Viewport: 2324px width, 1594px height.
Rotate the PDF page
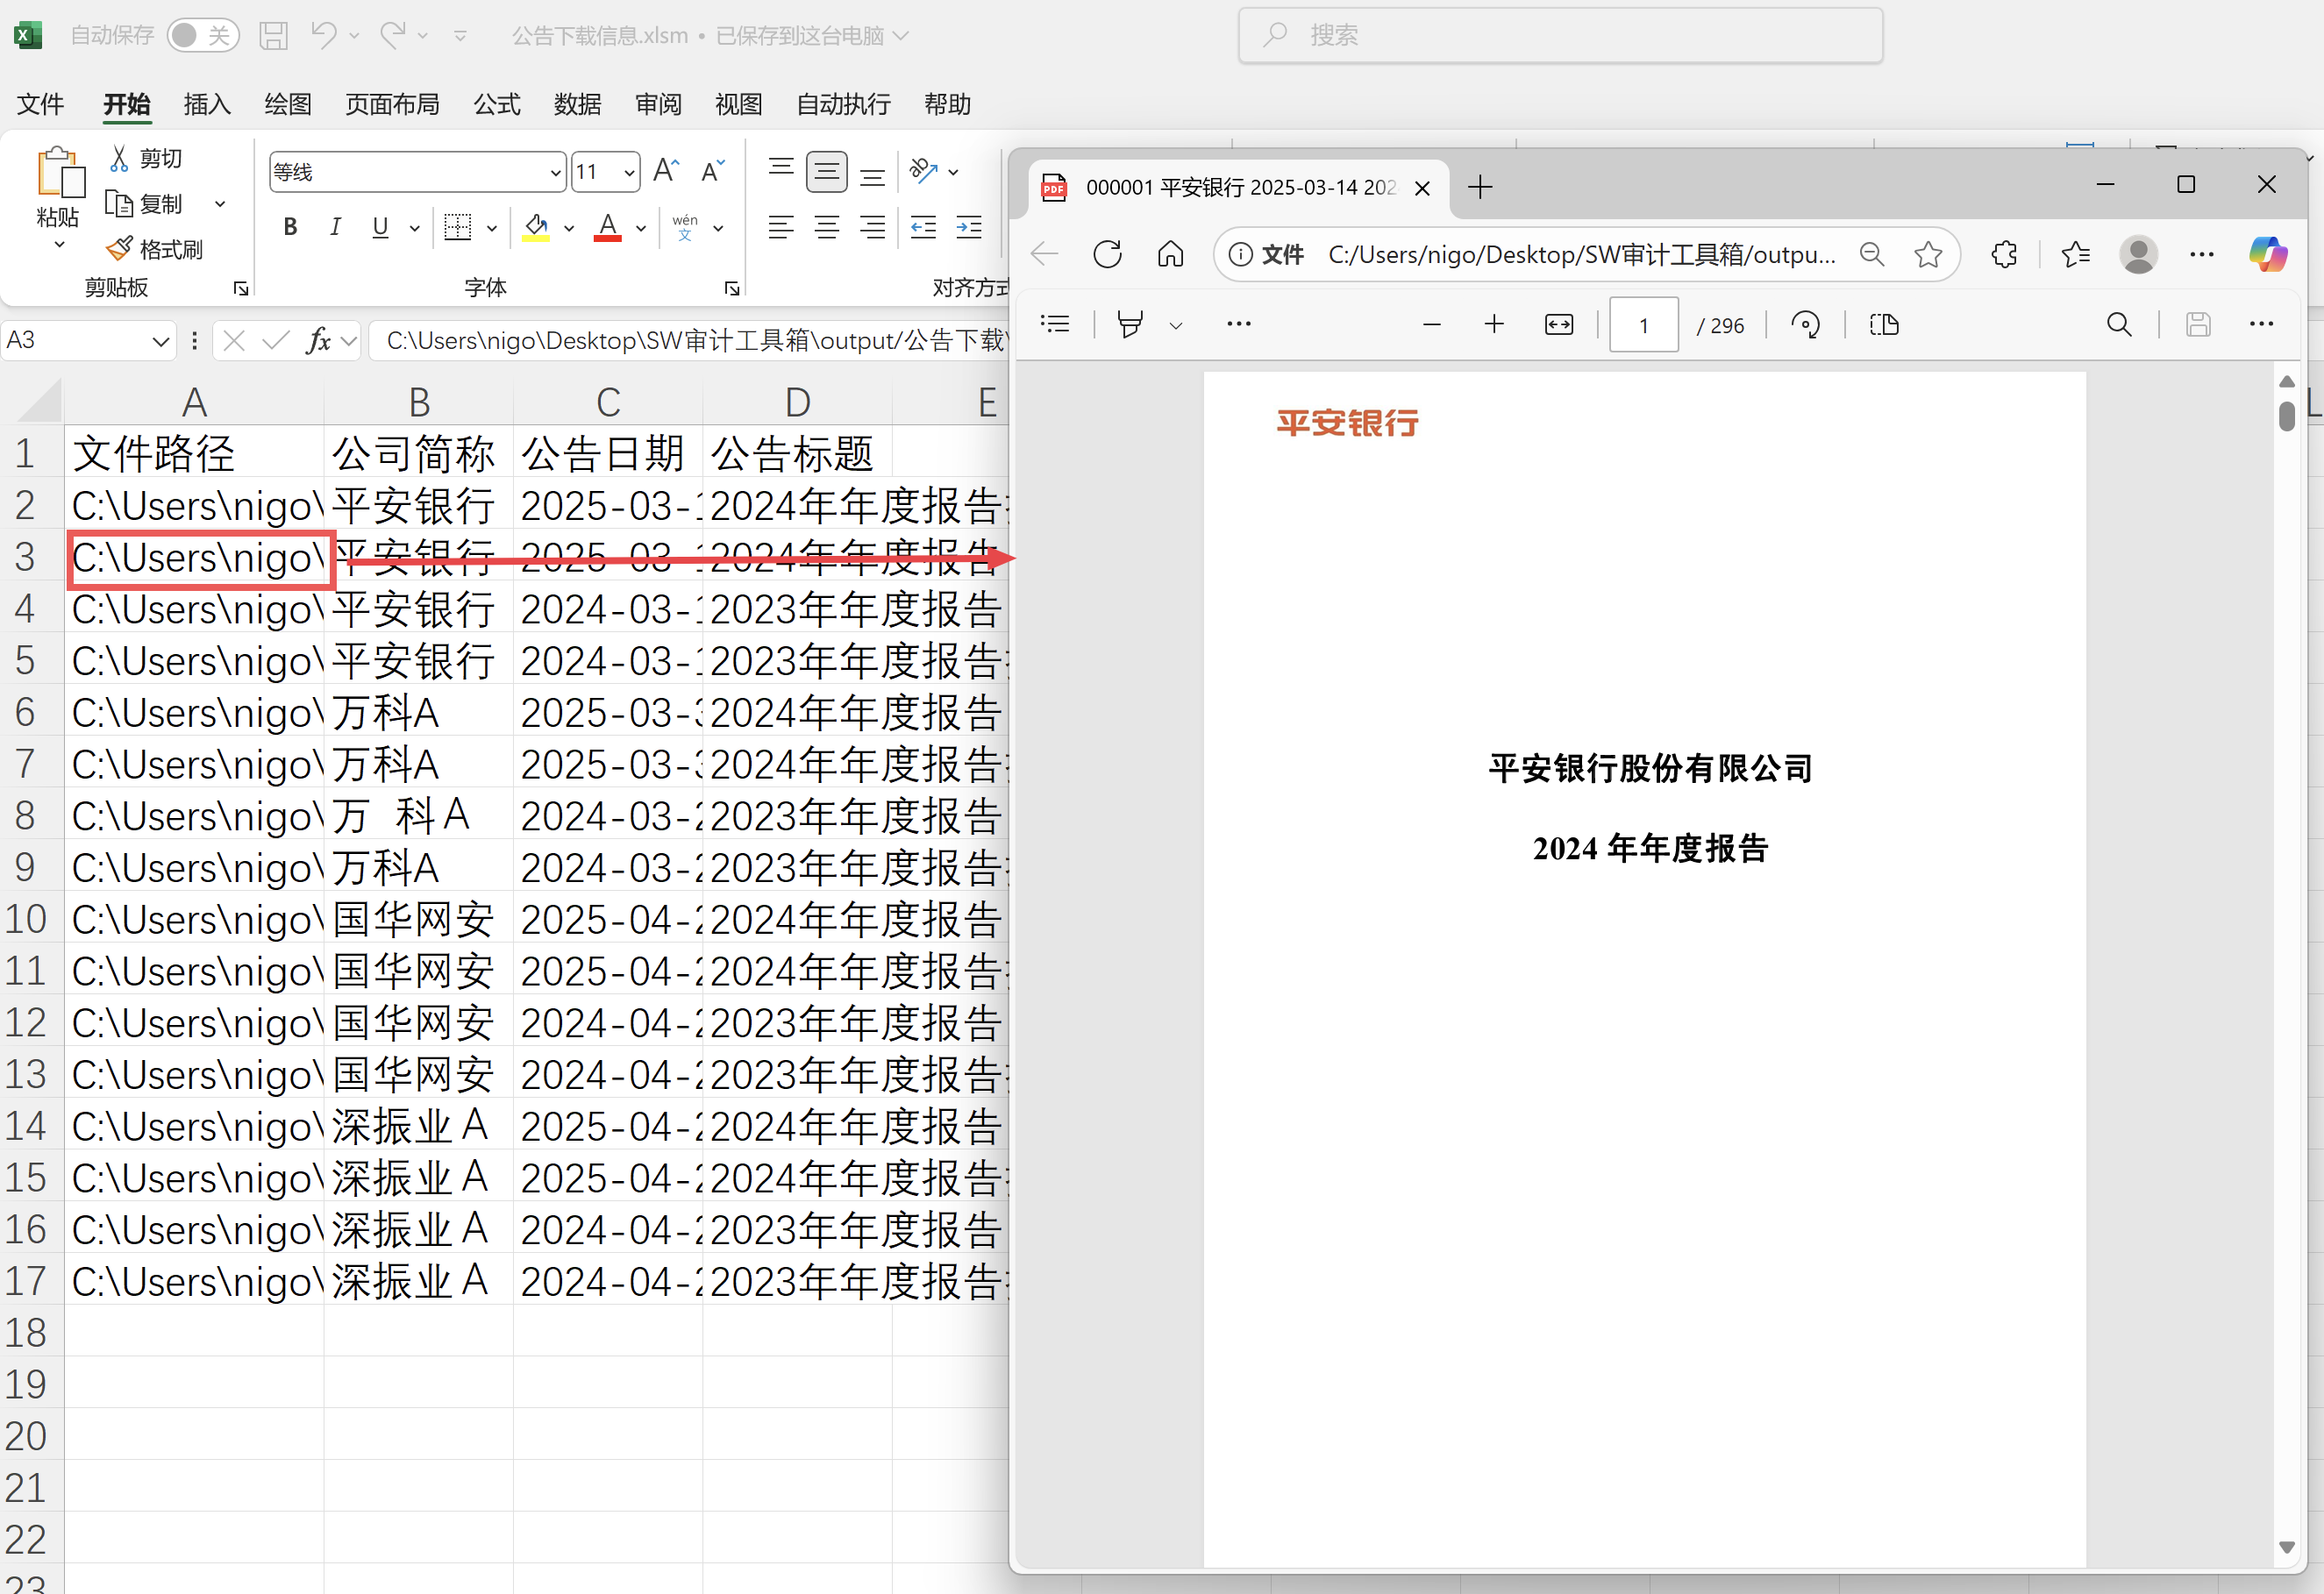1805,324
